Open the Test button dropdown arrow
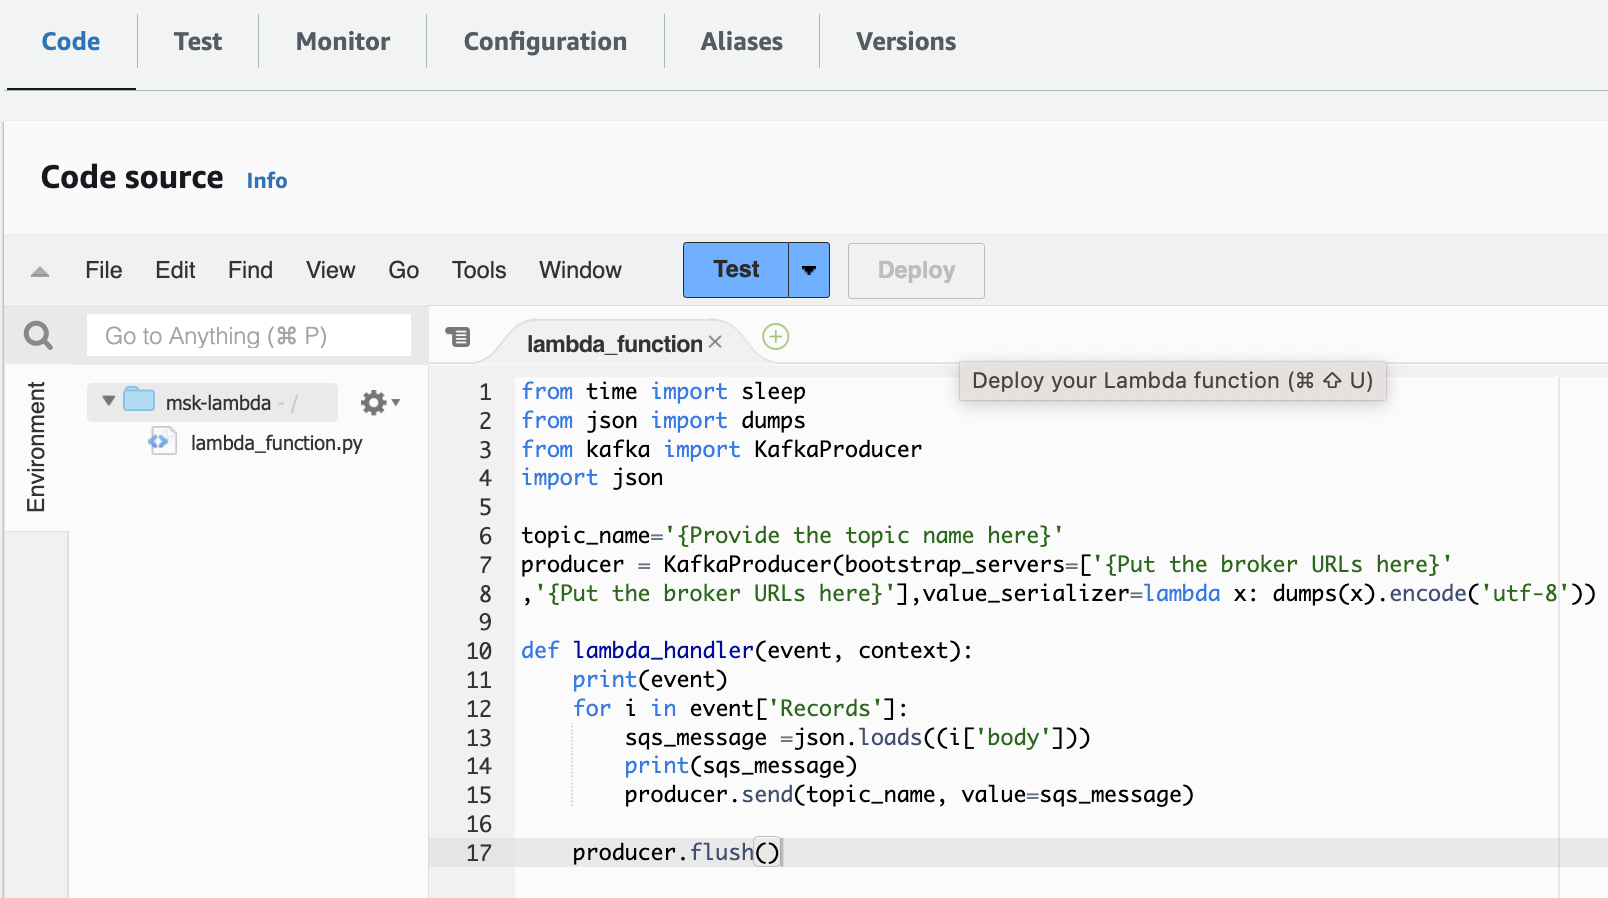The height and width of the screenshot is (898, 1608). (x=809, y=270)
